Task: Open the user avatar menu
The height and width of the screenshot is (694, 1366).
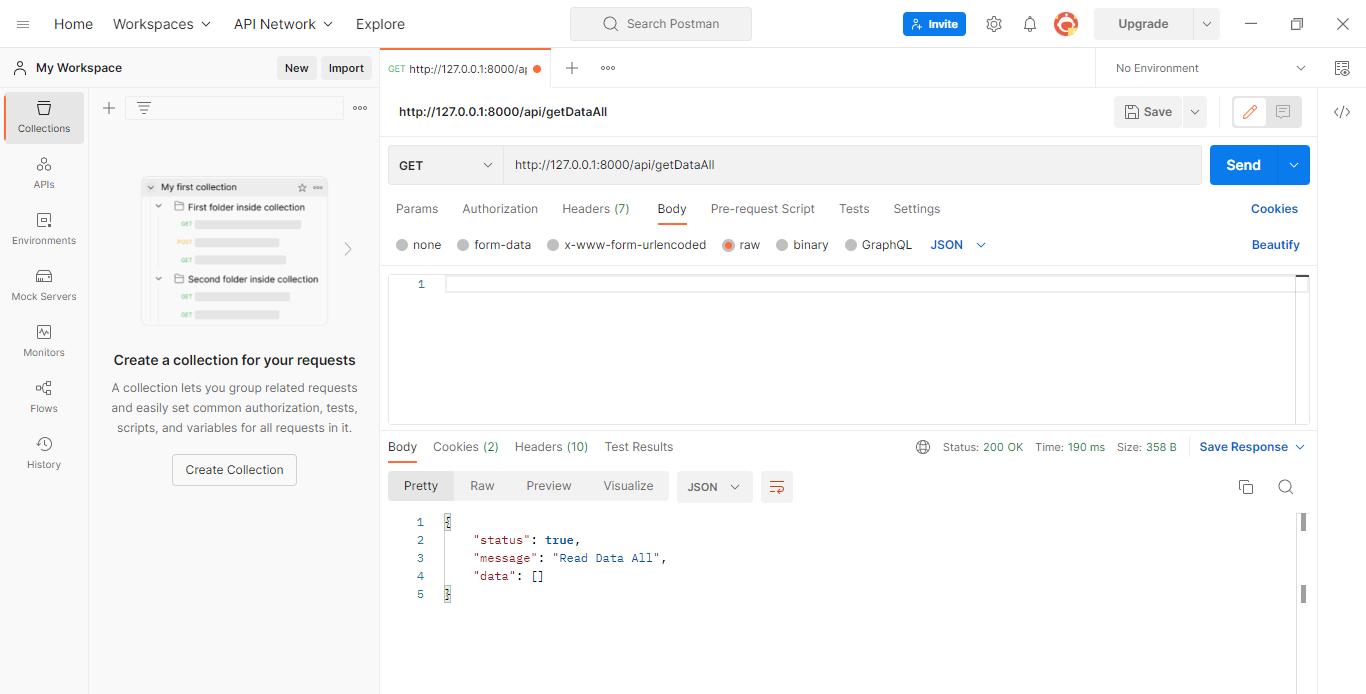Action: [1066, 24]
